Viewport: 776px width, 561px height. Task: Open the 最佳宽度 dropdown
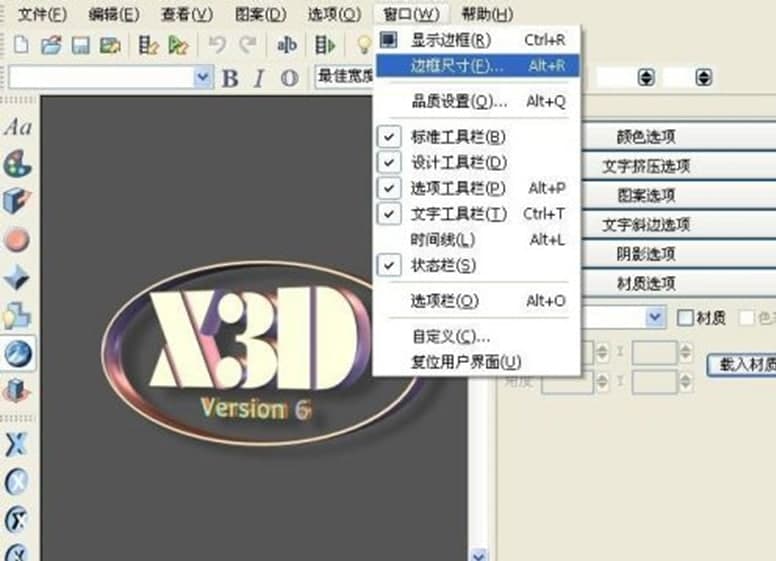coord(344,77)
